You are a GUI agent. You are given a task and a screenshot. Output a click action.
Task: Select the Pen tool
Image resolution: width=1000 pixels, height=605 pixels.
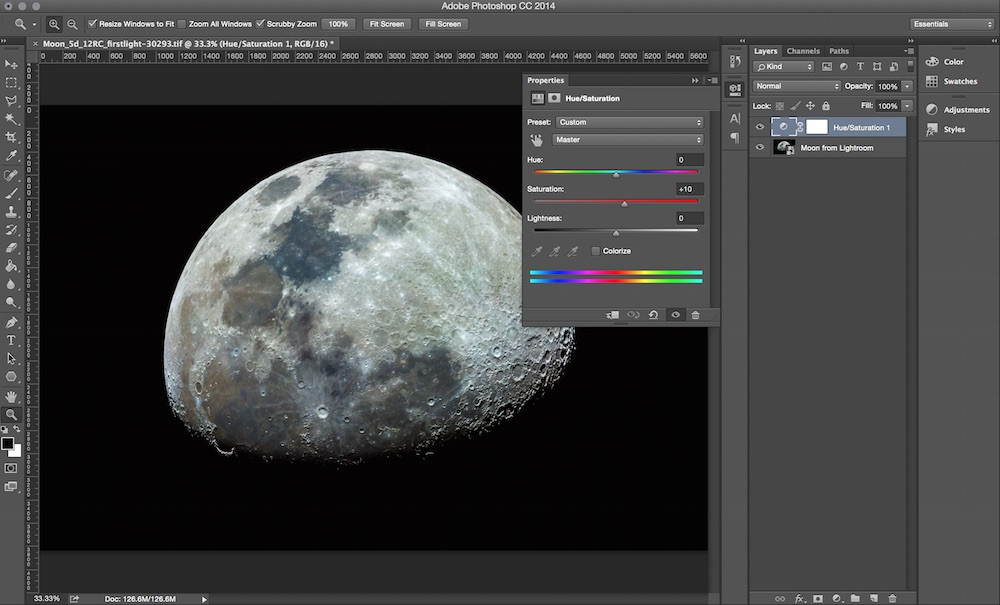(x=11, y=322)
